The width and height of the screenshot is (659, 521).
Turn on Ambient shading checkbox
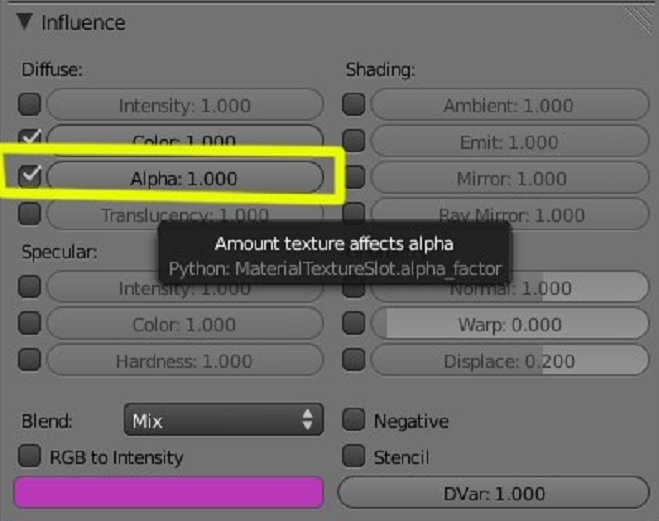(354, 104)
